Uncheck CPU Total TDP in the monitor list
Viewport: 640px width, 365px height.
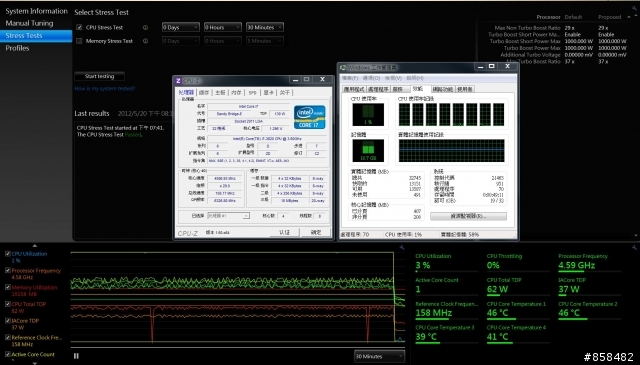point(8,304)
